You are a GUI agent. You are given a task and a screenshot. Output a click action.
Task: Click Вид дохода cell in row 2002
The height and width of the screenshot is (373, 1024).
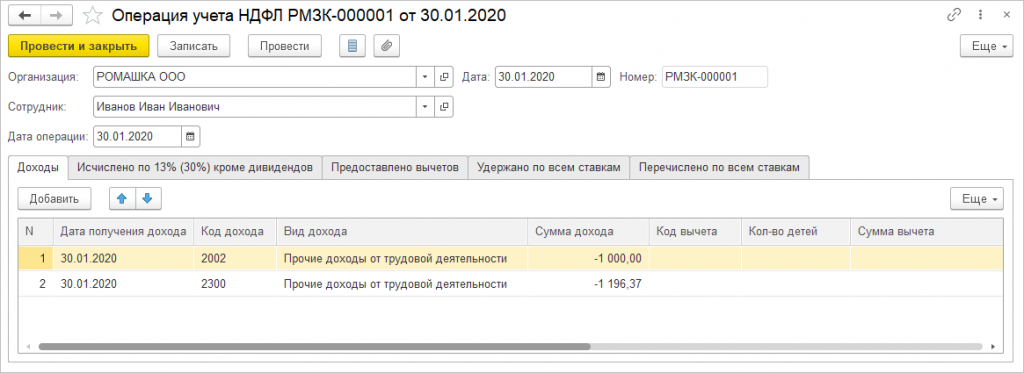(402, 258)
